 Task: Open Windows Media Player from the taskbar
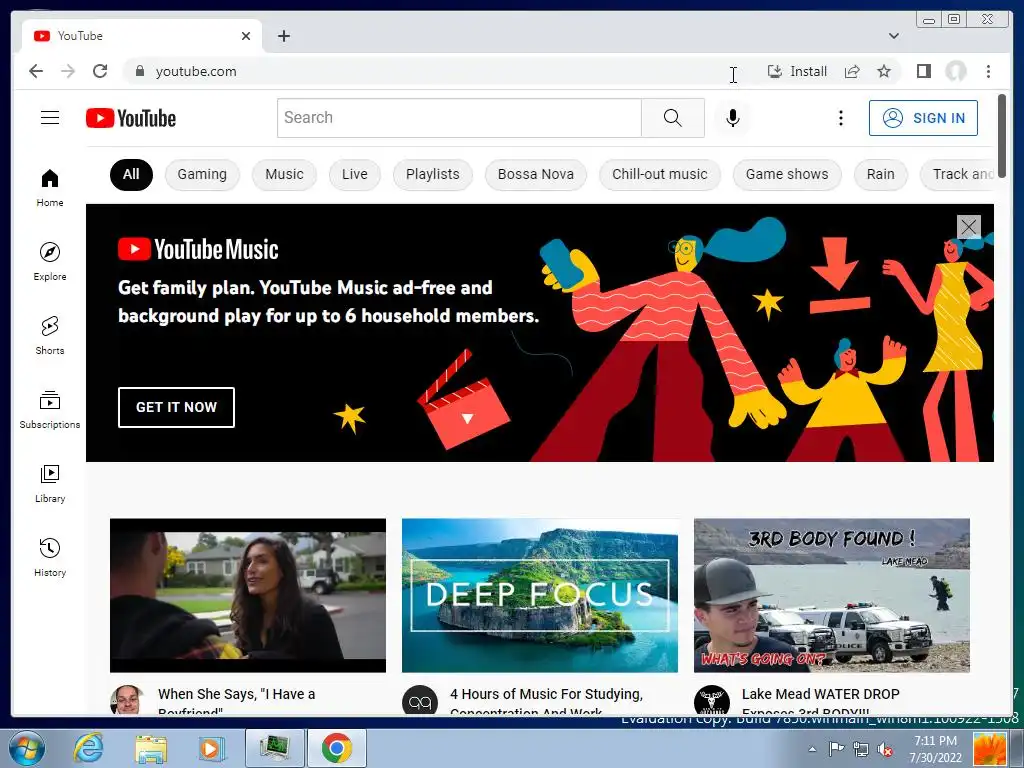pos(211,748)
